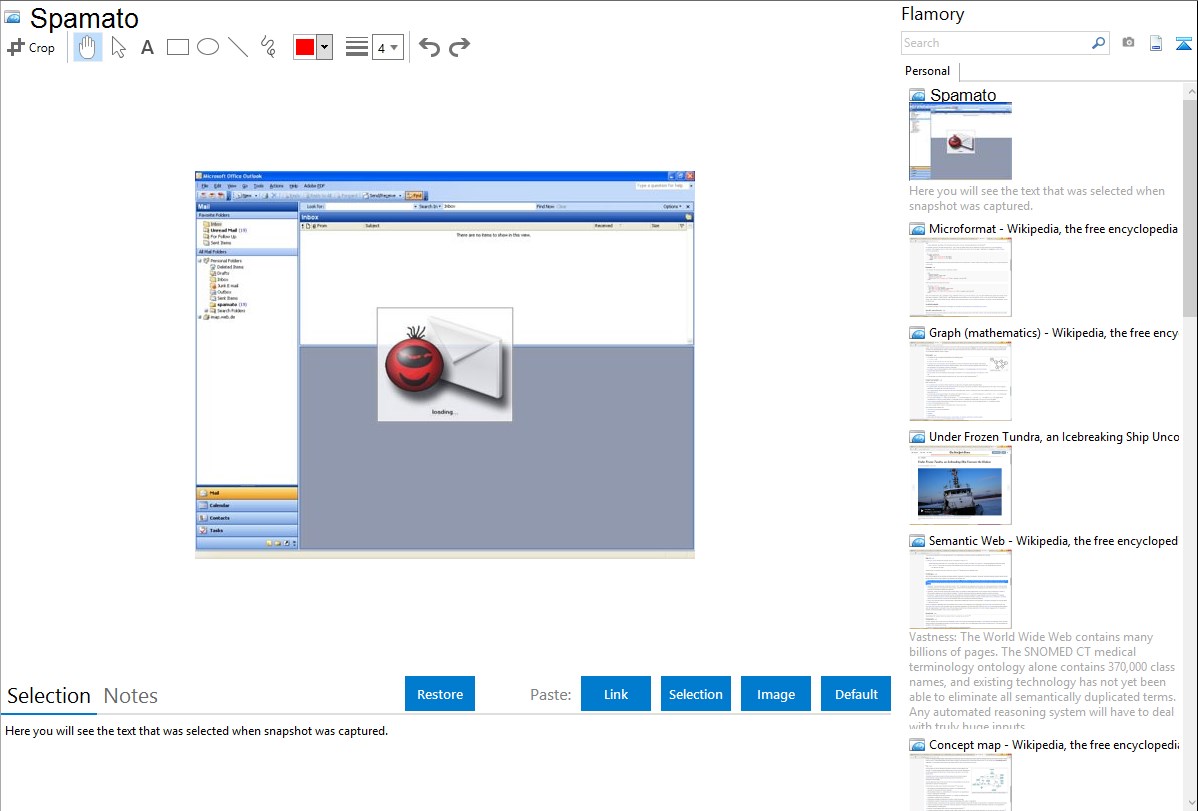The image size is (1198, 811).
Task: Click the search magnifier icon
Action: coord(1098,43)
